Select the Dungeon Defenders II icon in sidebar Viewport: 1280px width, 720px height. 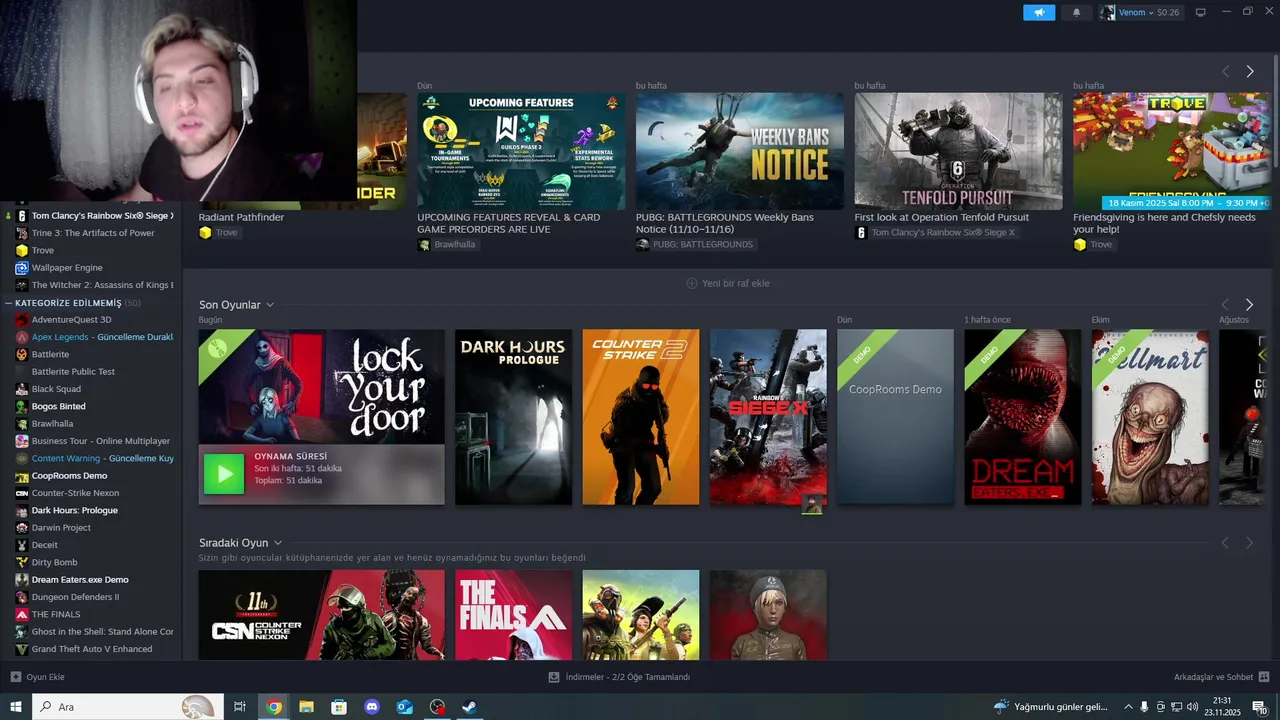pos(21,597)
